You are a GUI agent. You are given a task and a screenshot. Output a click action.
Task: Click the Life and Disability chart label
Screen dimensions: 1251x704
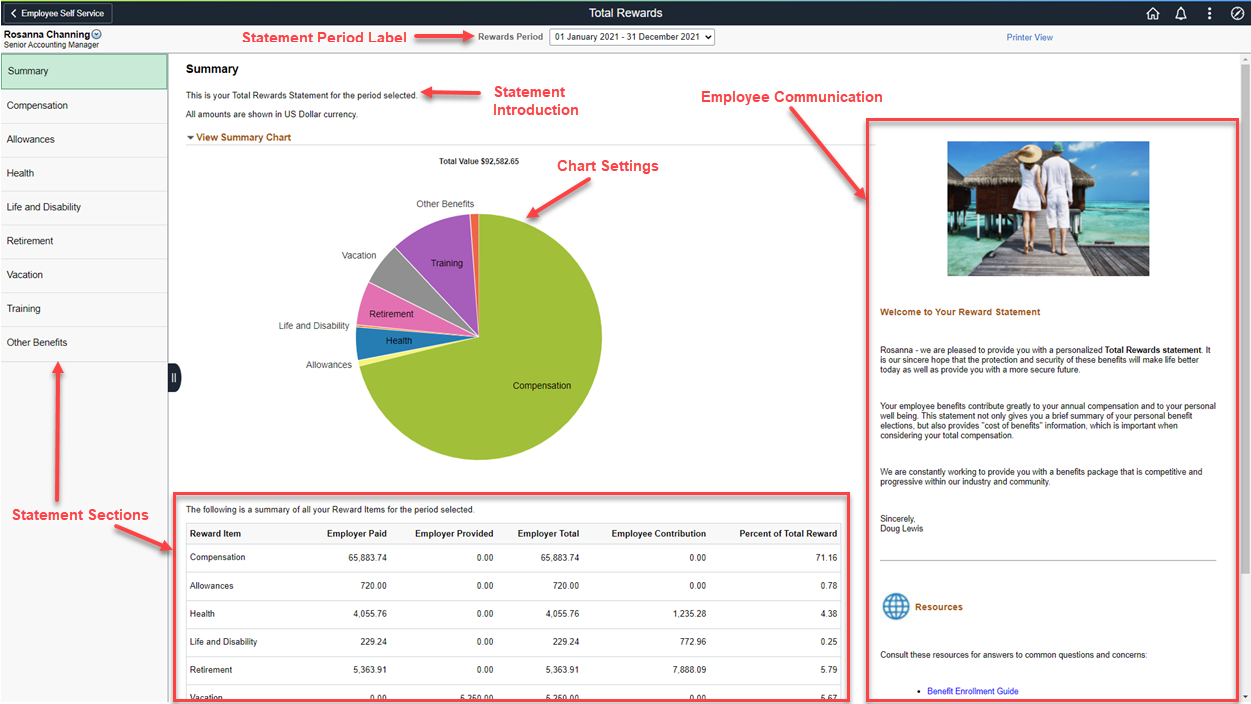(x=314, y=326)
